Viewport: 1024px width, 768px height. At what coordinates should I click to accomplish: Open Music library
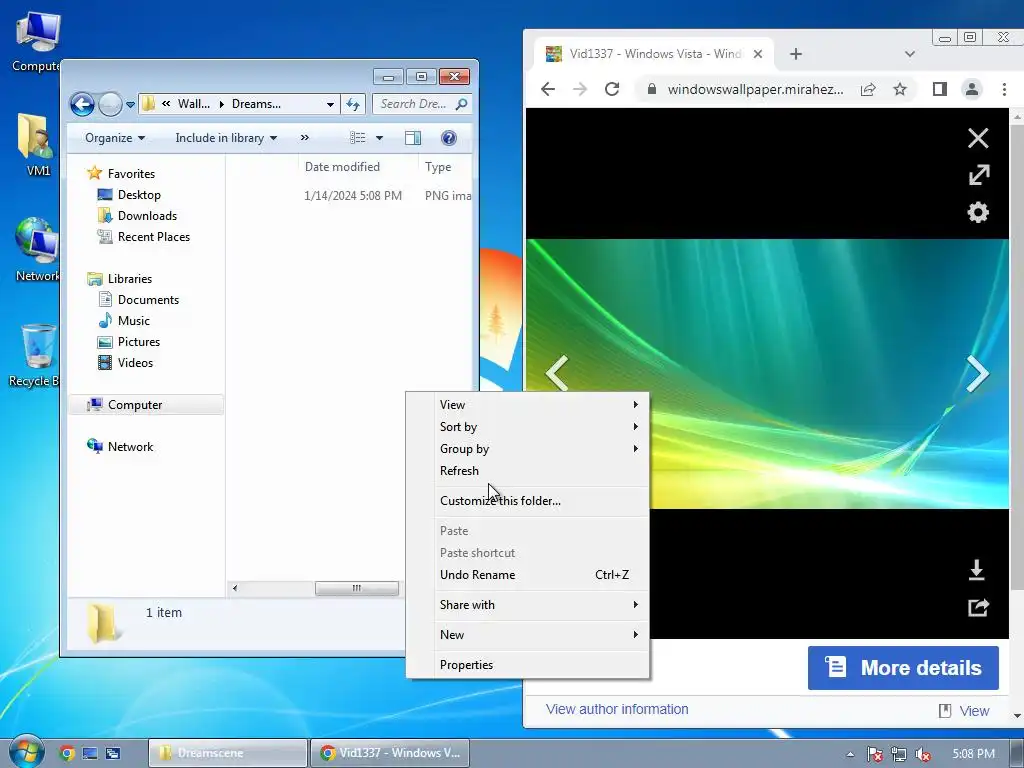[133, 321]
